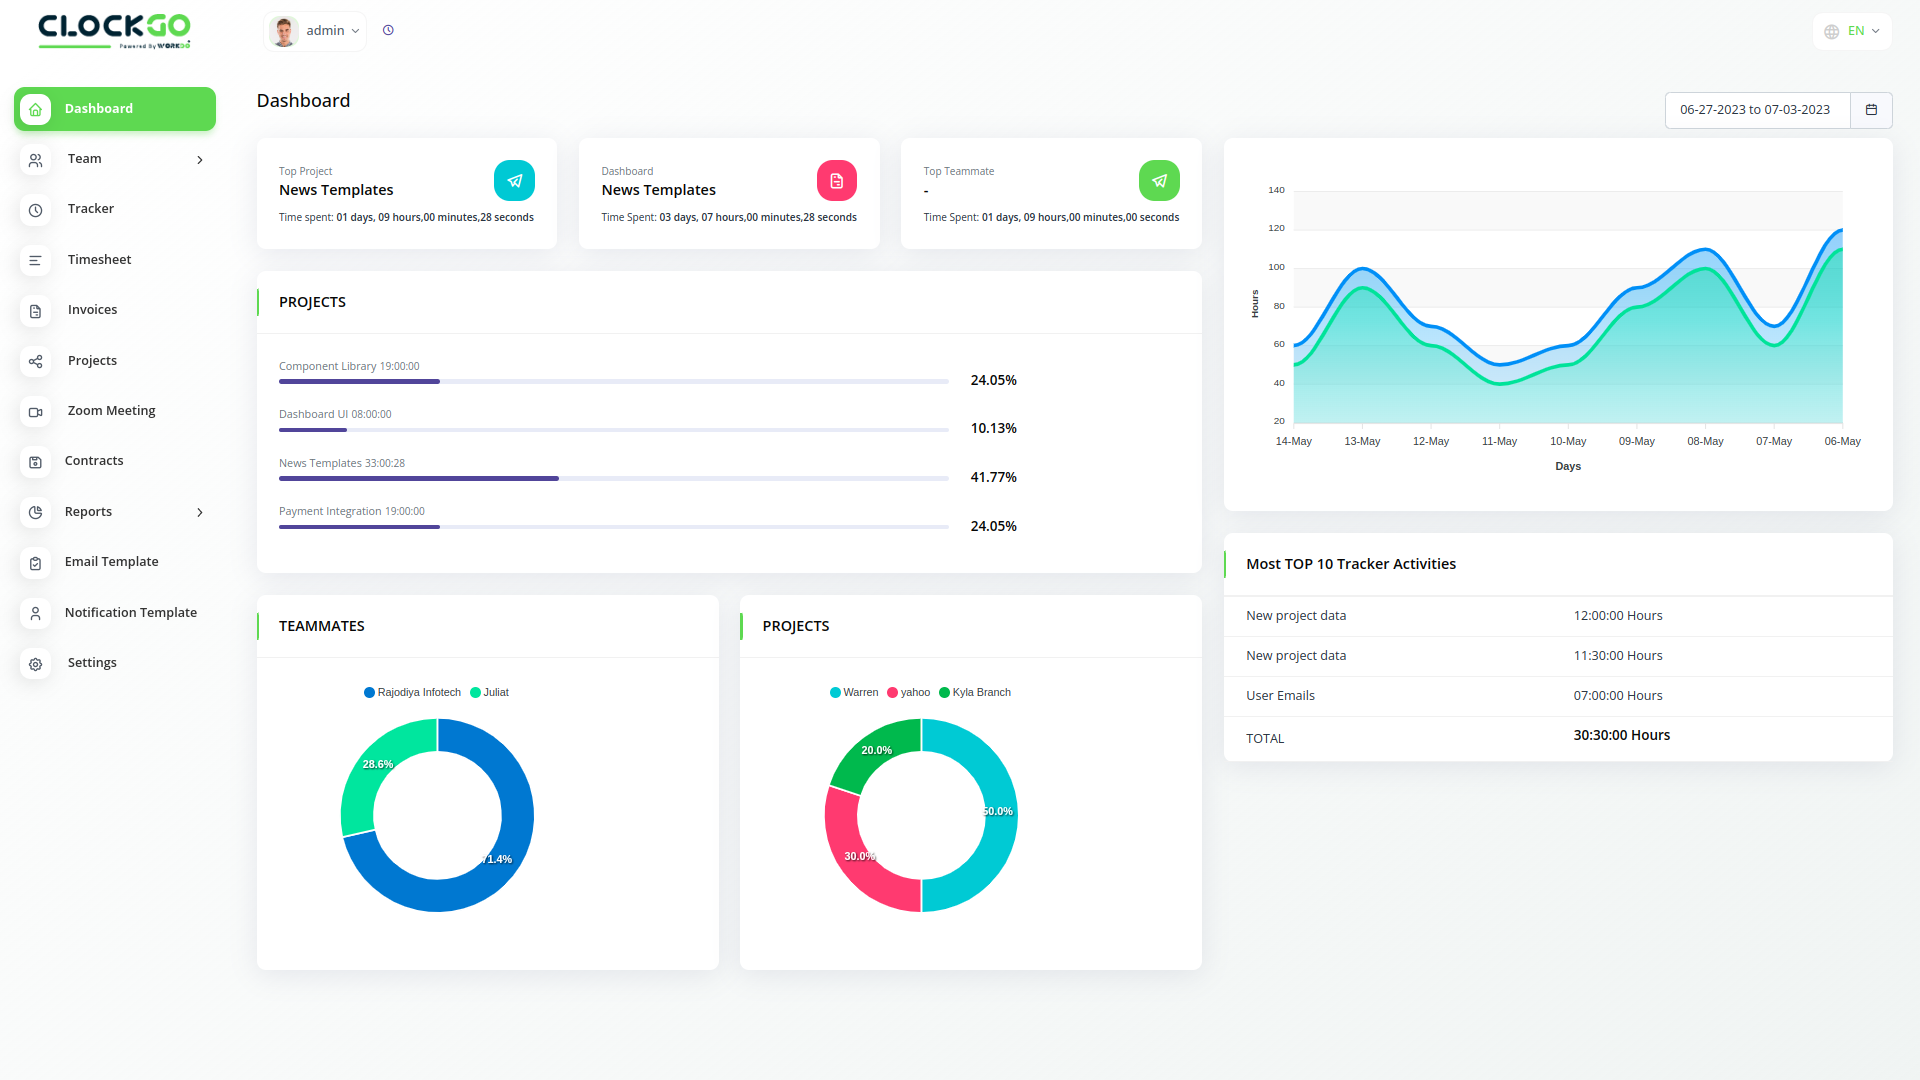Image resolution: width=1920 pixels, height=1080 pixels.
Task: Expand the Team submenu chevron
Action: 200,160
